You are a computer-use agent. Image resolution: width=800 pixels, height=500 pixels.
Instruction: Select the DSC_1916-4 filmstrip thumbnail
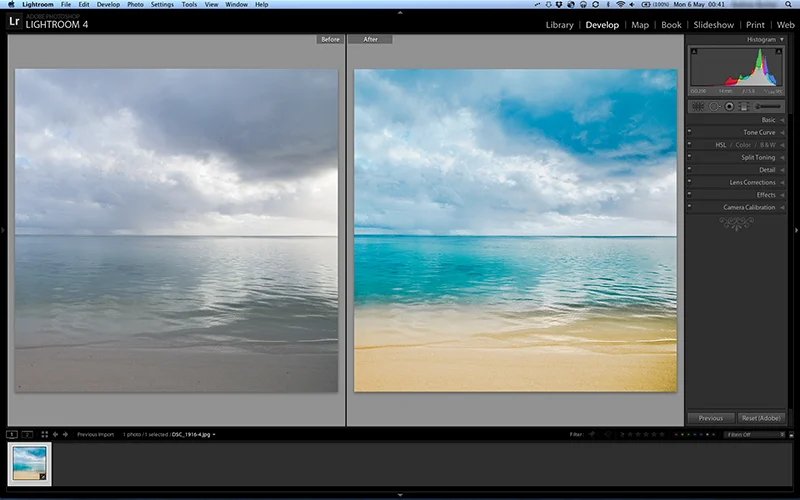point(30,464)
